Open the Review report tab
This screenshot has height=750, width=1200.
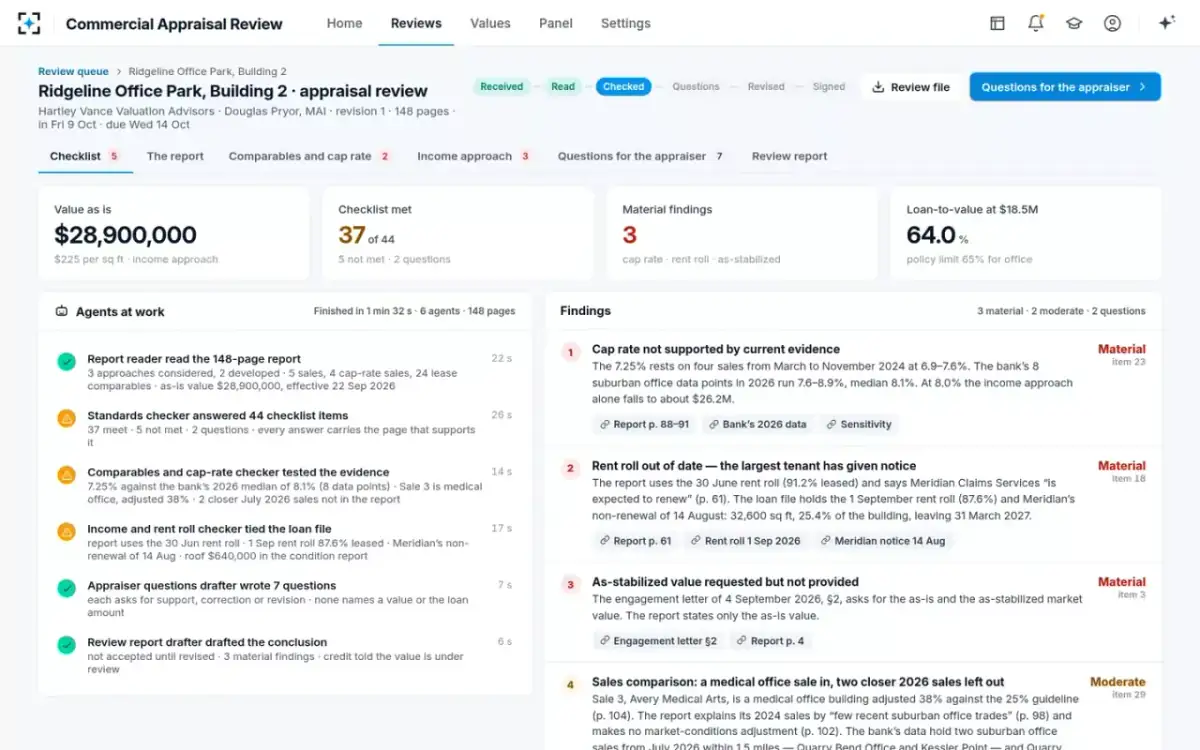(x=789, y=156)
